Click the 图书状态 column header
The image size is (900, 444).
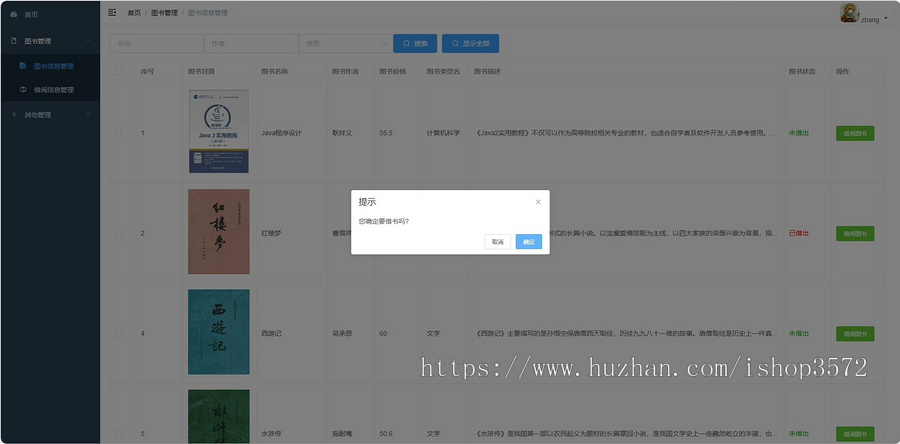tap(802, 72)
